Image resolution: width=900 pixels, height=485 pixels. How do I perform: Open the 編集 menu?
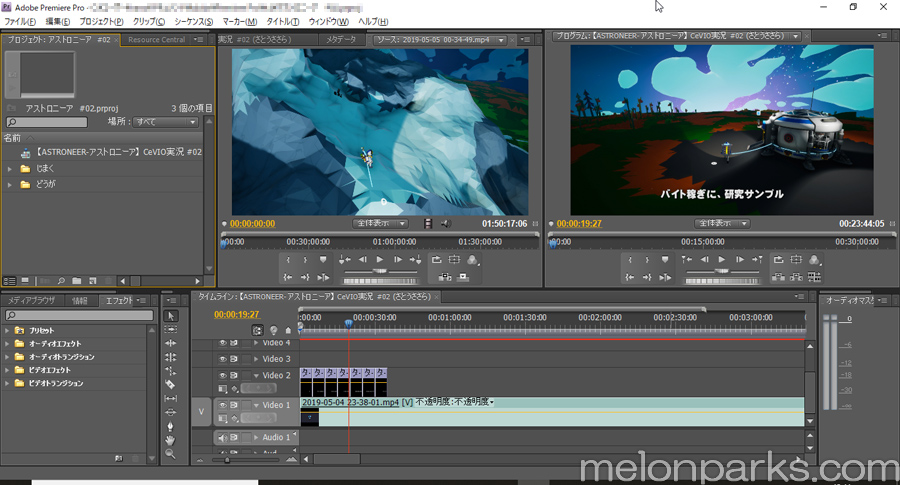tap(57, 22)
